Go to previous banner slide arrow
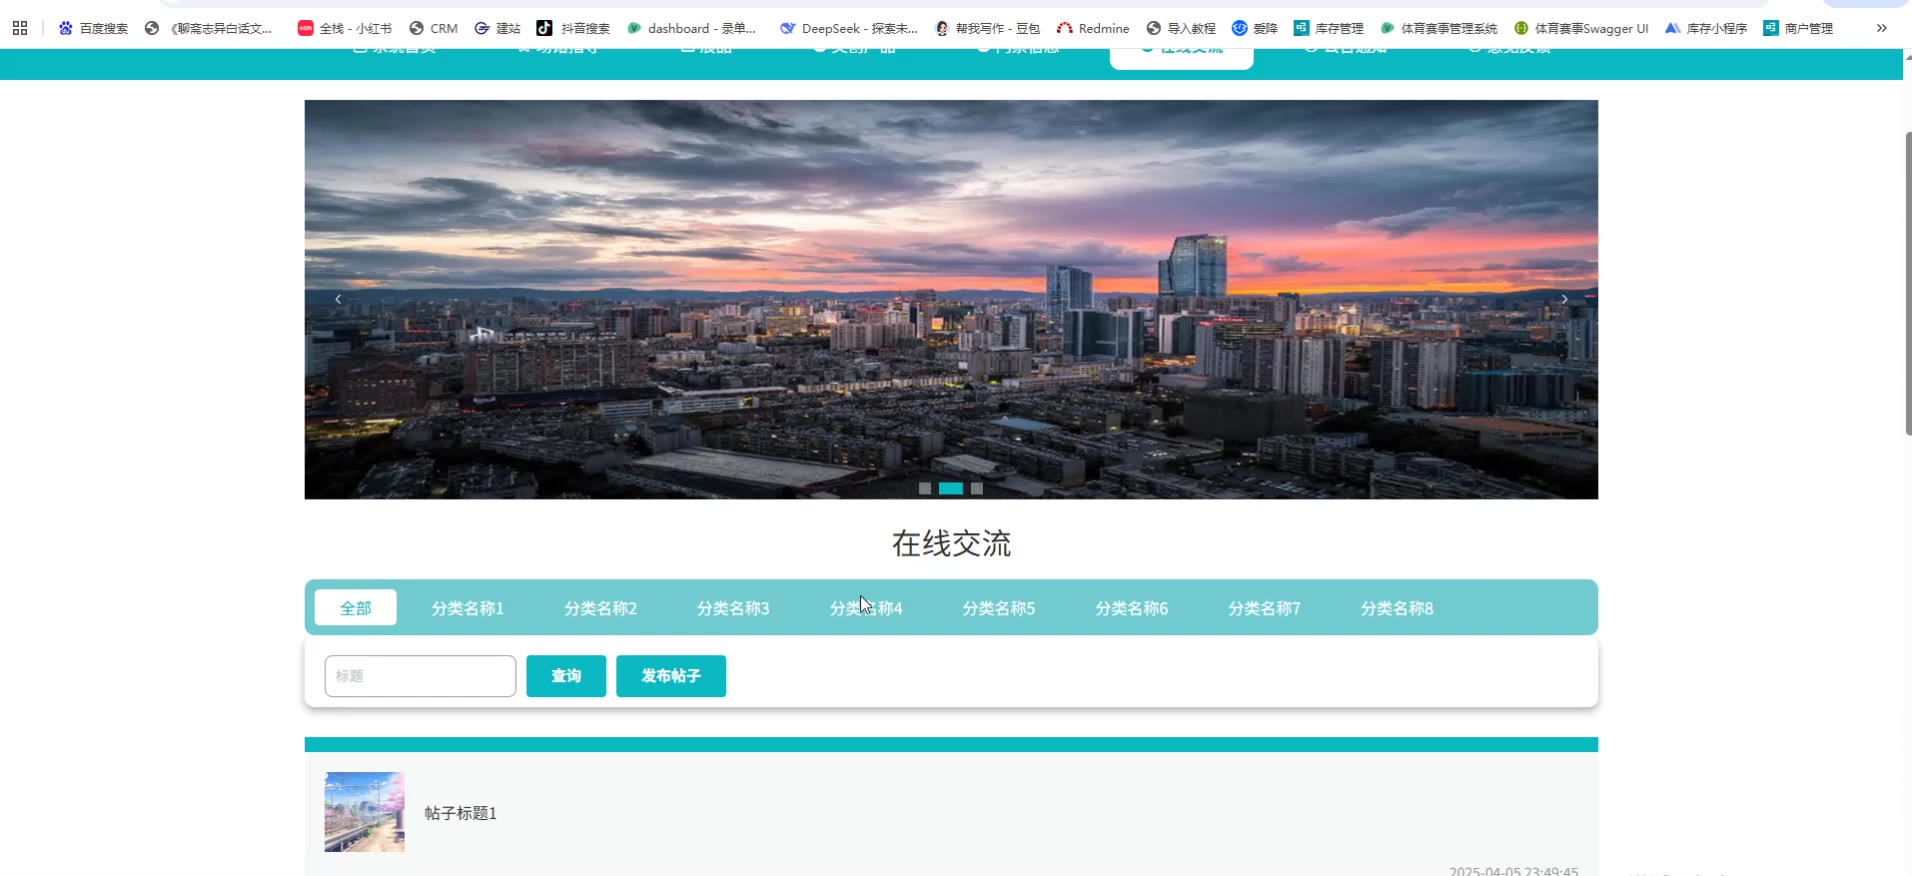The height and width of the screenshot is (876, 1912). click(x=338, y=299)
